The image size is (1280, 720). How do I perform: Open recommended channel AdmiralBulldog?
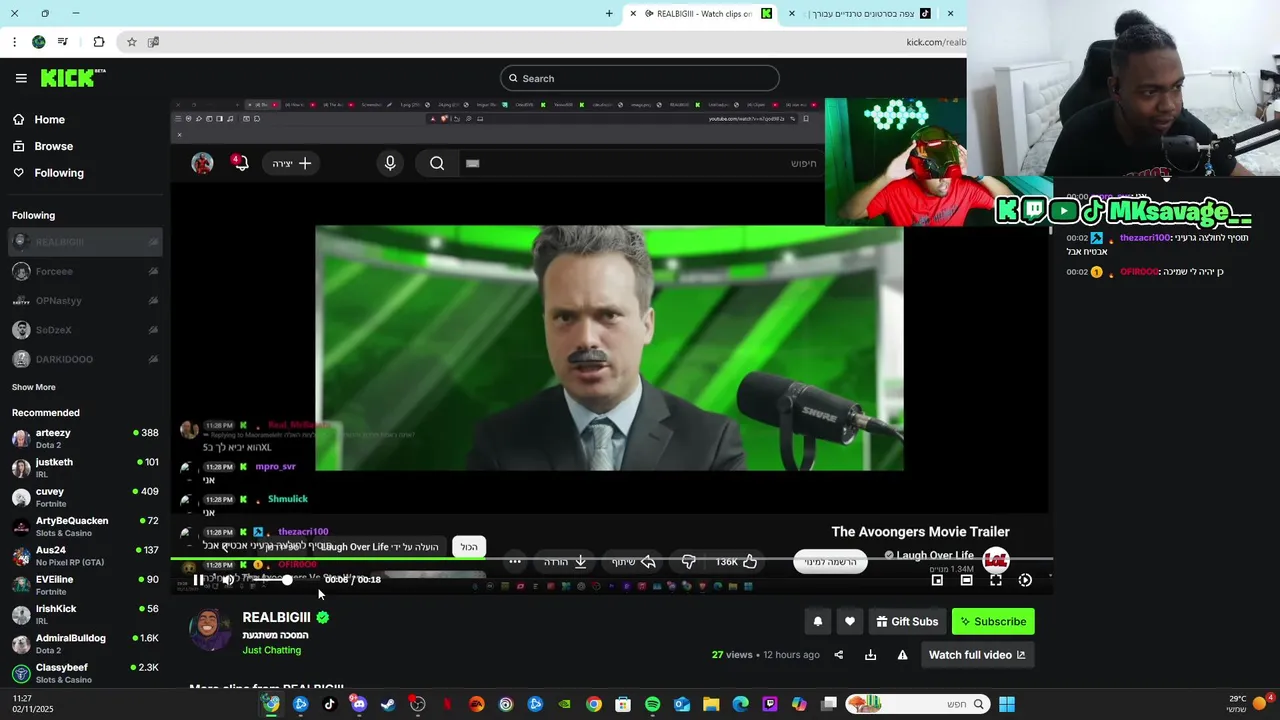[x=85, y=643]
